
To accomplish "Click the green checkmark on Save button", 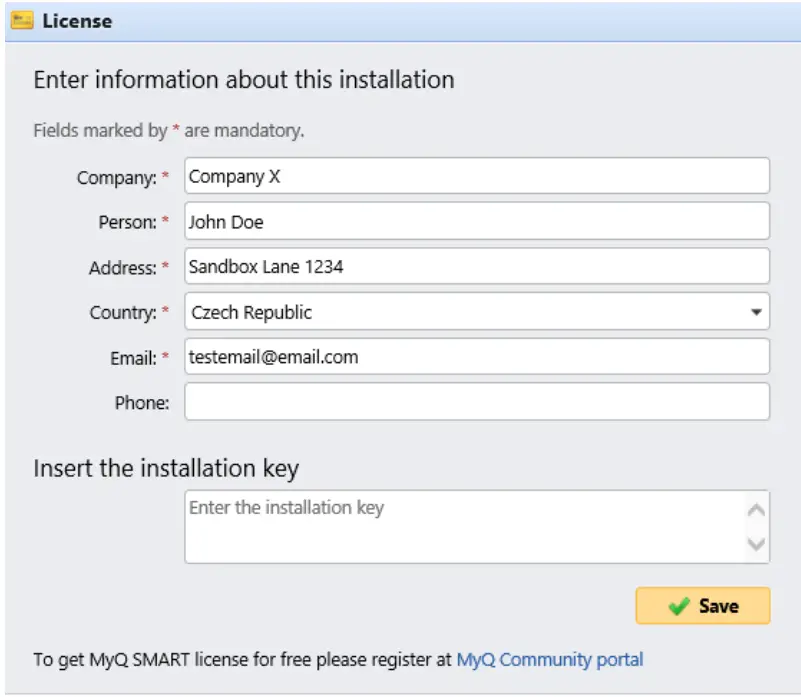I will click(x=680, y=606).
